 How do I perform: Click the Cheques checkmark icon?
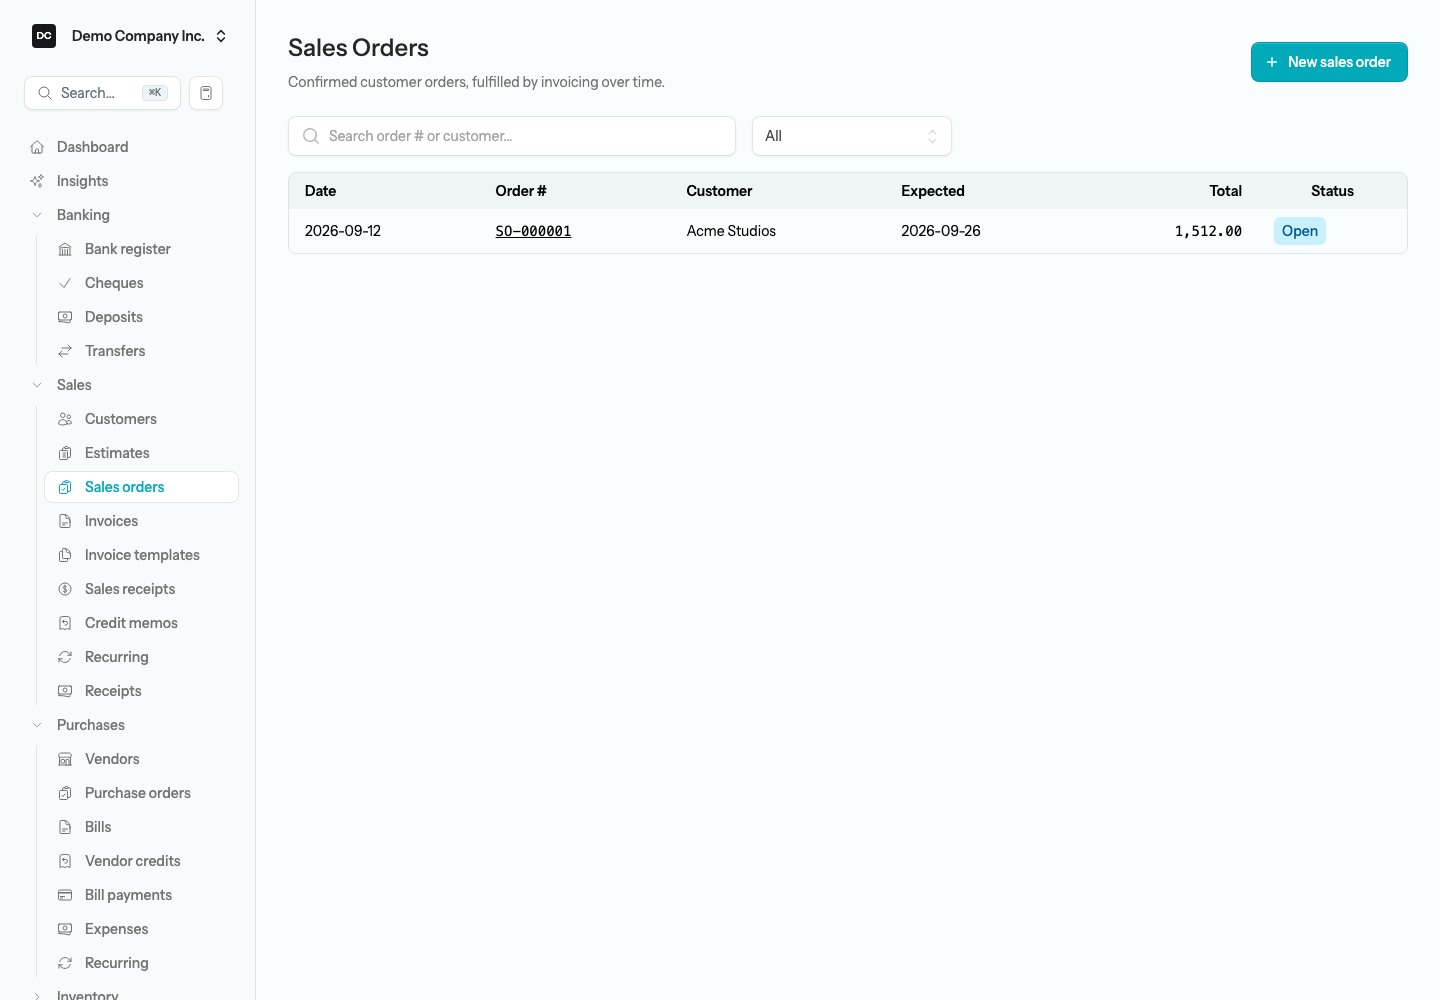pos(65,283)
